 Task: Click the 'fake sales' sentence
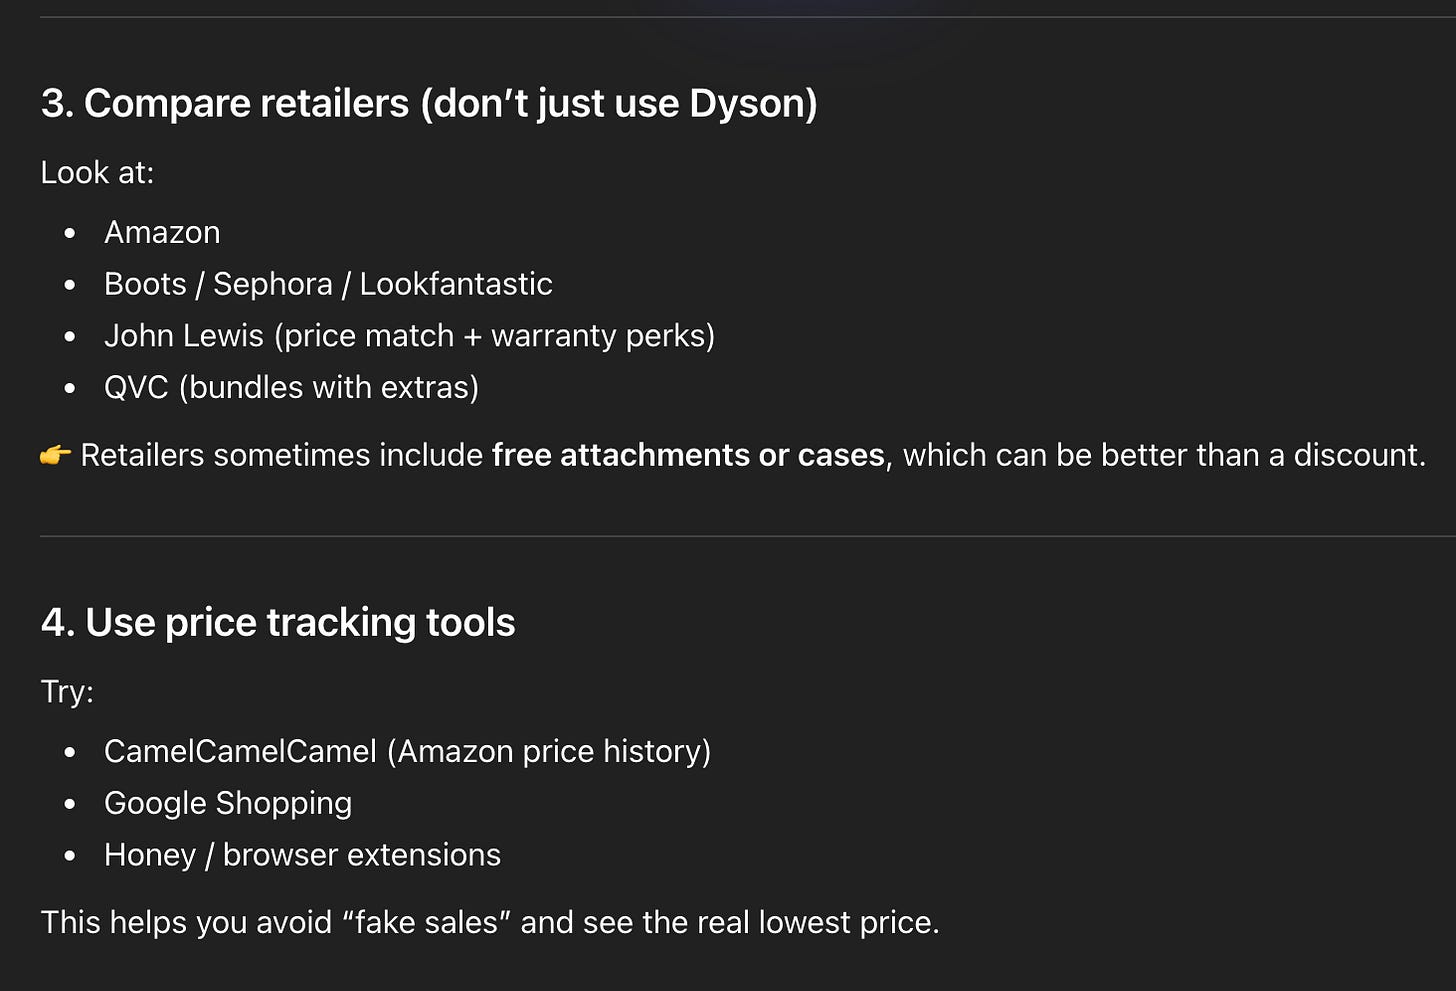point(490,922)
